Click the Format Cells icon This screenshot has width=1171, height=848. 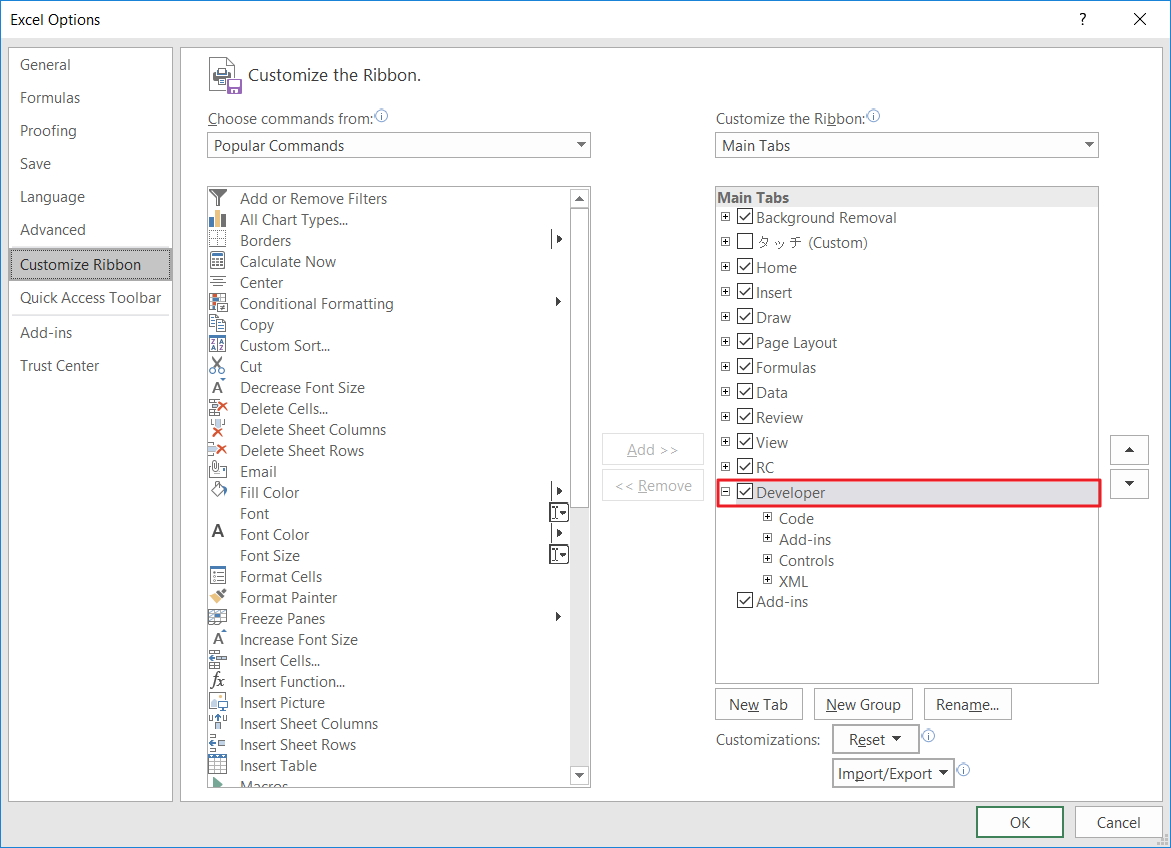tap(217, 575)
